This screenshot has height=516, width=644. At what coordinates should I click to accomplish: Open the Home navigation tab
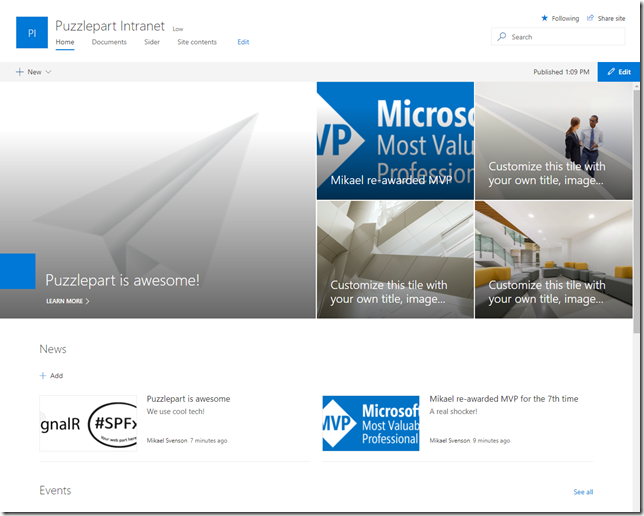point(65,42)
